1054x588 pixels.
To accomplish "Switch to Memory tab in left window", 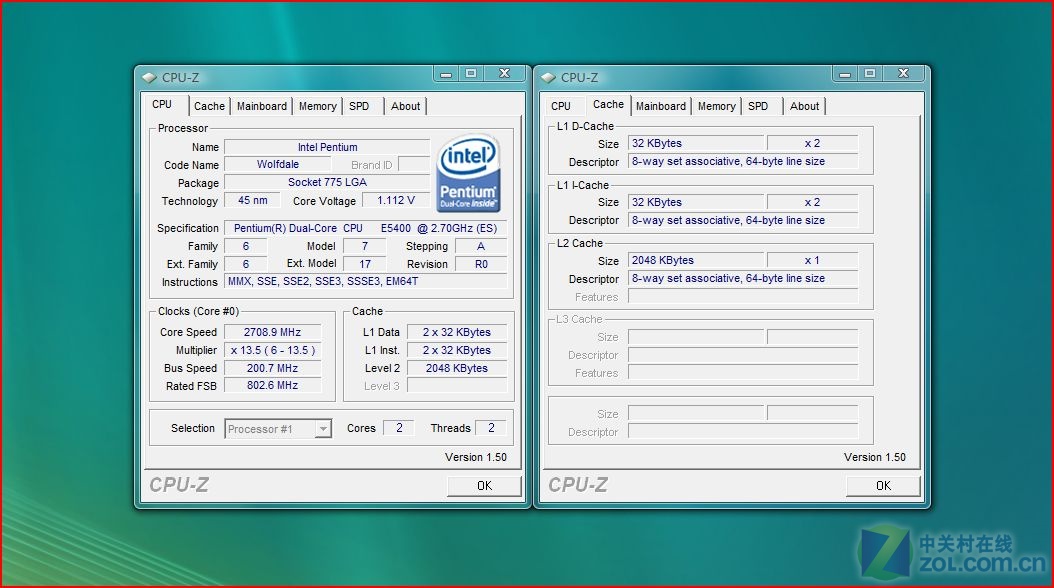I will pyautogui.click(x=317, y=106).
